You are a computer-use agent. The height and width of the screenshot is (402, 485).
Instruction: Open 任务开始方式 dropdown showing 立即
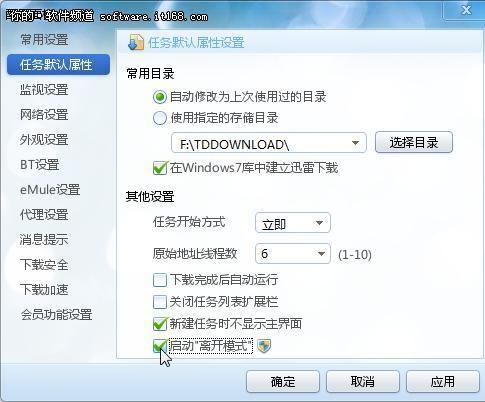click(293, 223)
